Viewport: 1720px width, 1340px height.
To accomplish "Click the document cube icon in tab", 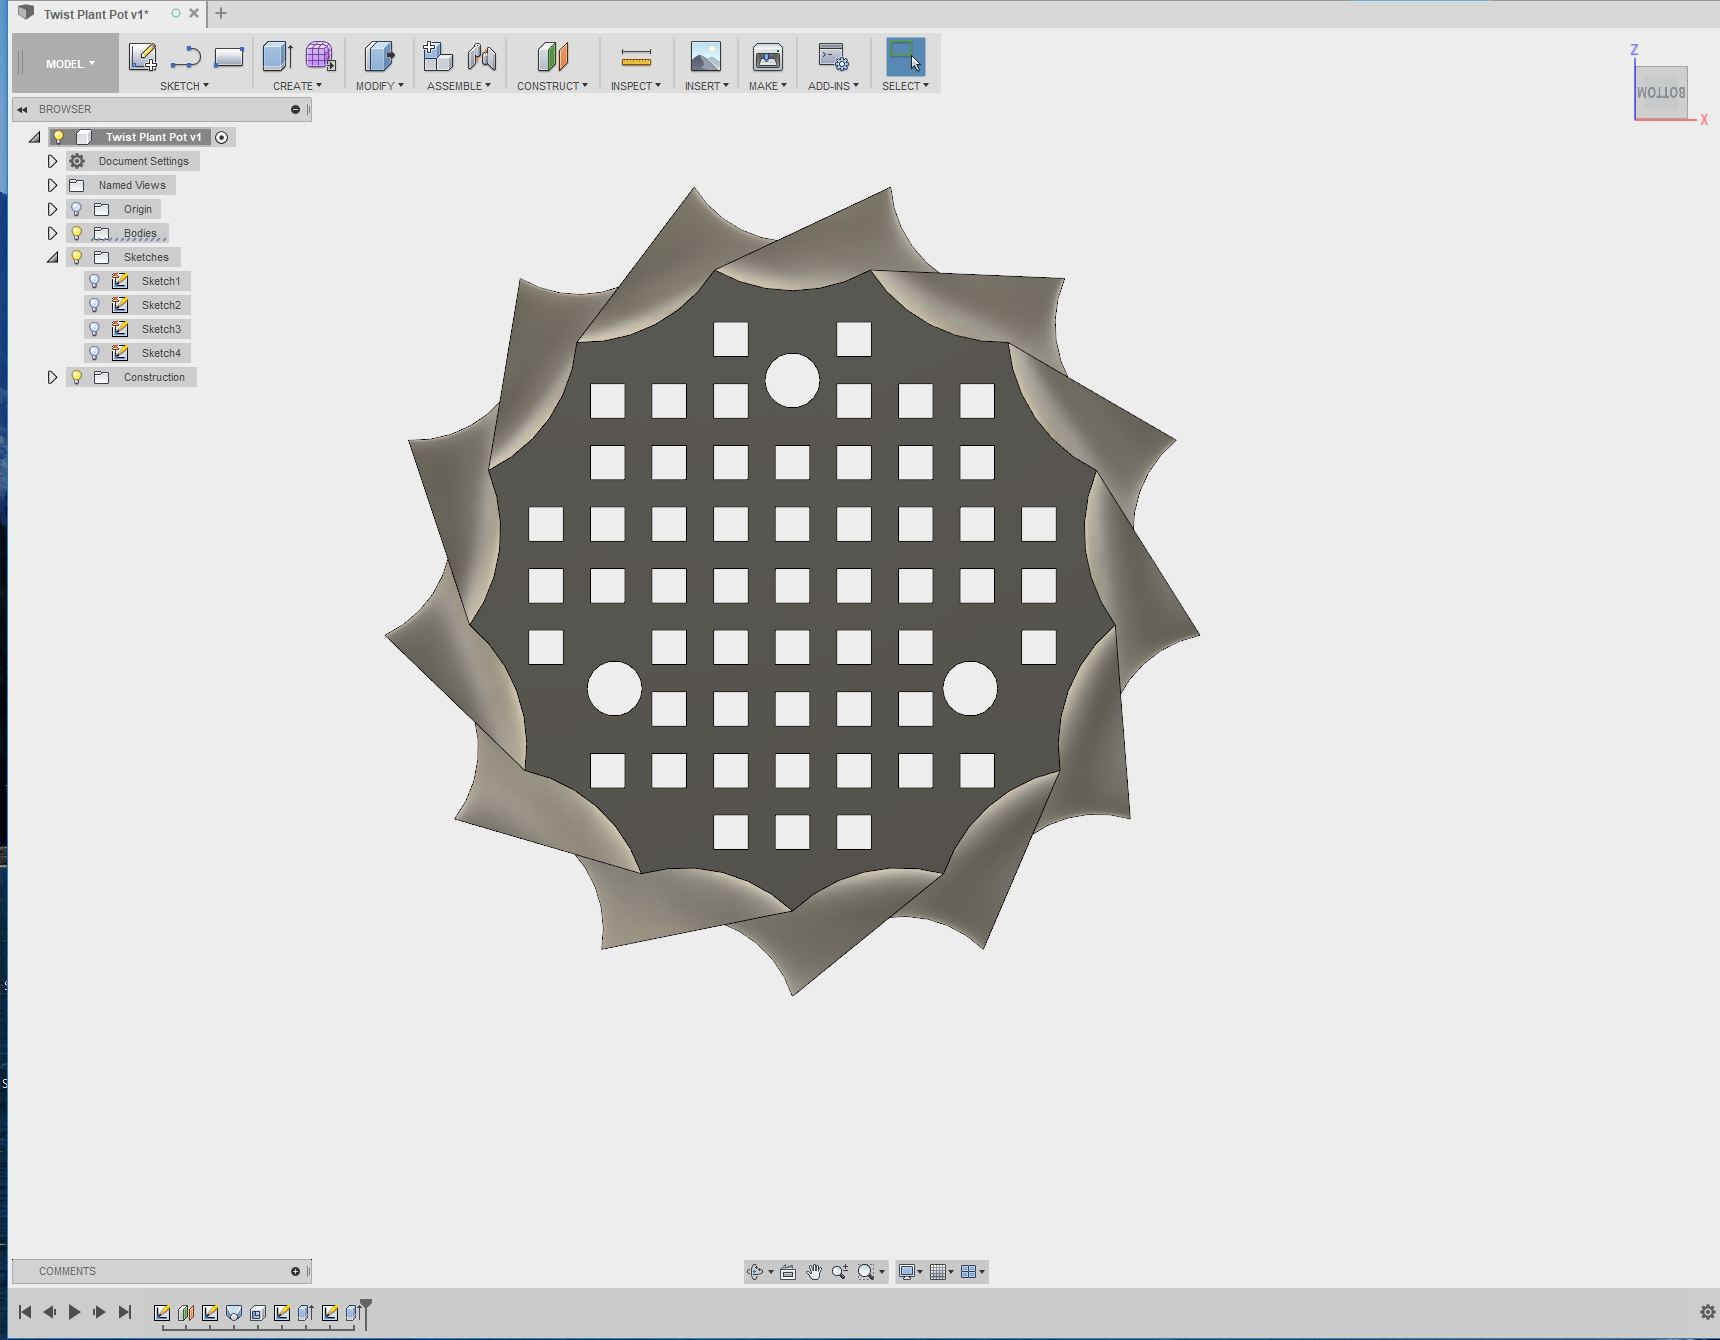I will tap(26, 13).
